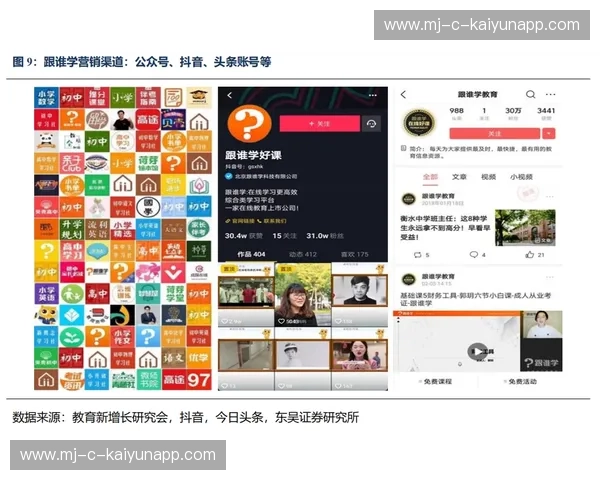This screenshot has width=600, height=480.
Task: Tap the 100 score paper account icon
Action: pyautogui.click(x=174, y=97)
